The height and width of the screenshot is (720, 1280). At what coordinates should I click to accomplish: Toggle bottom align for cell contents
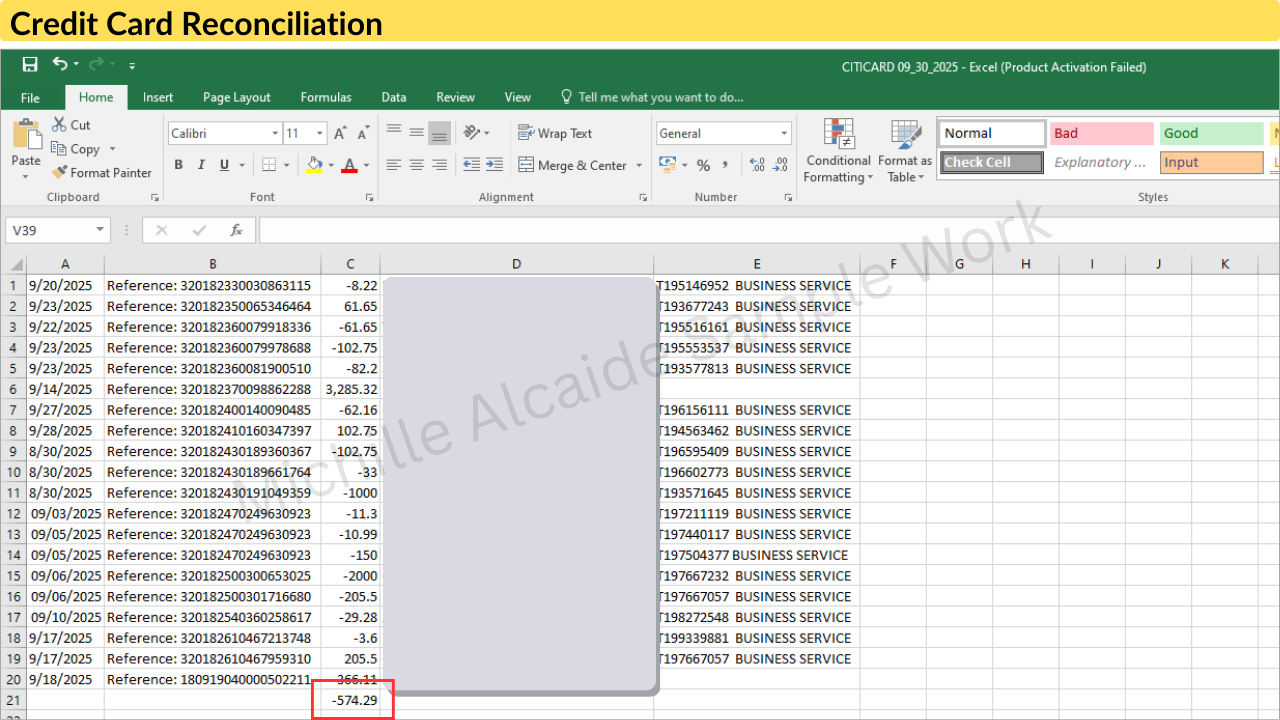[440, 133]
